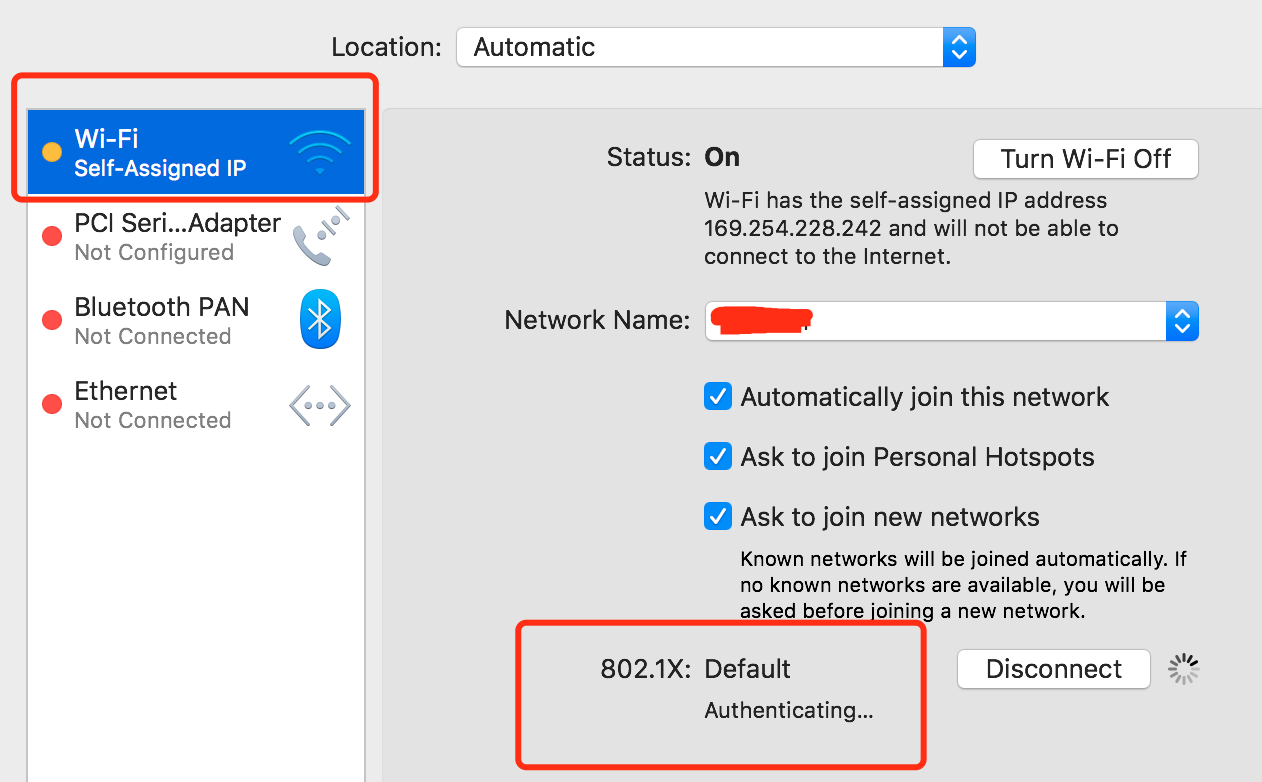This screenshot has height=782, width=1262.
Task: Click the spinning progress indicator near Disconnect
Action: (1183, 669)
